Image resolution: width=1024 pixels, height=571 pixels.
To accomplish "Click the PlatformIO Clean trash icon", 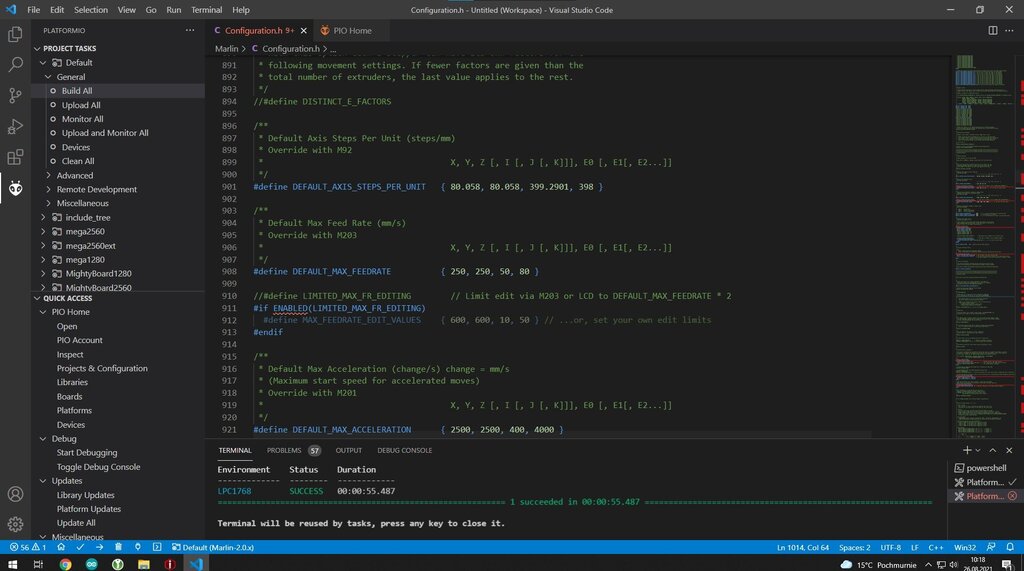I will tap(119, 547).
